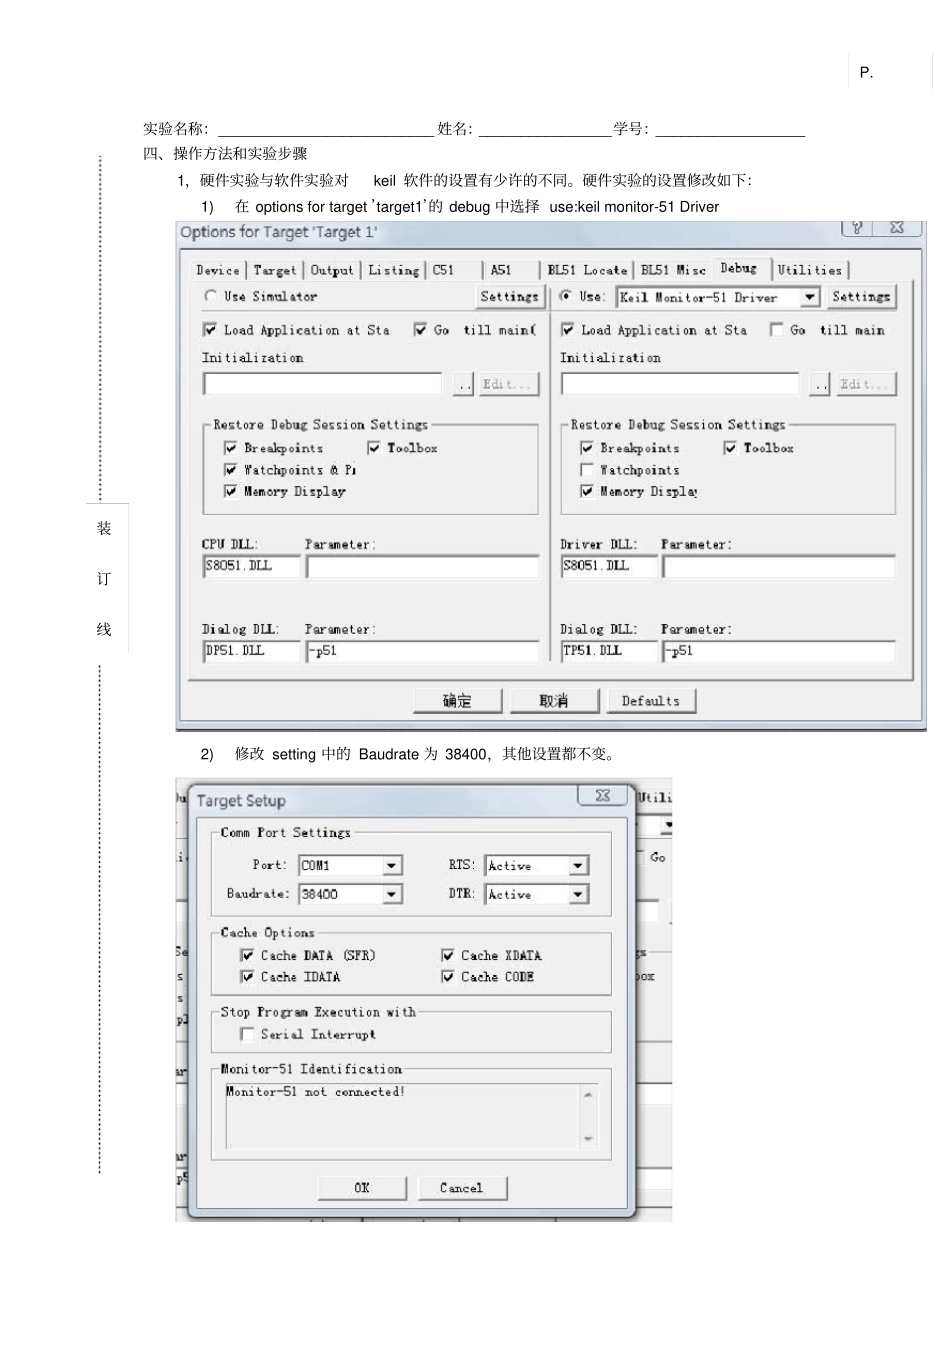The image size is (950, 1345).
Task: Expand the Keil Monitor-51 Driver dropdown
Action: (x=809, y=297)
